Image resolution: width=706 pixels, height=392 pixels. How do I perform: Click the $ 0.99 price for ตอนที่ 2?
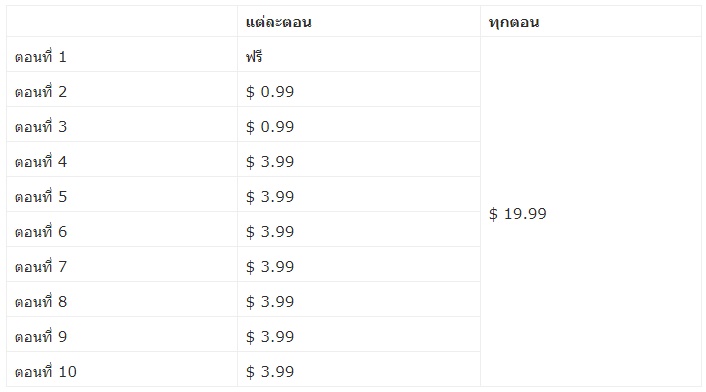(x=270, y=91)
